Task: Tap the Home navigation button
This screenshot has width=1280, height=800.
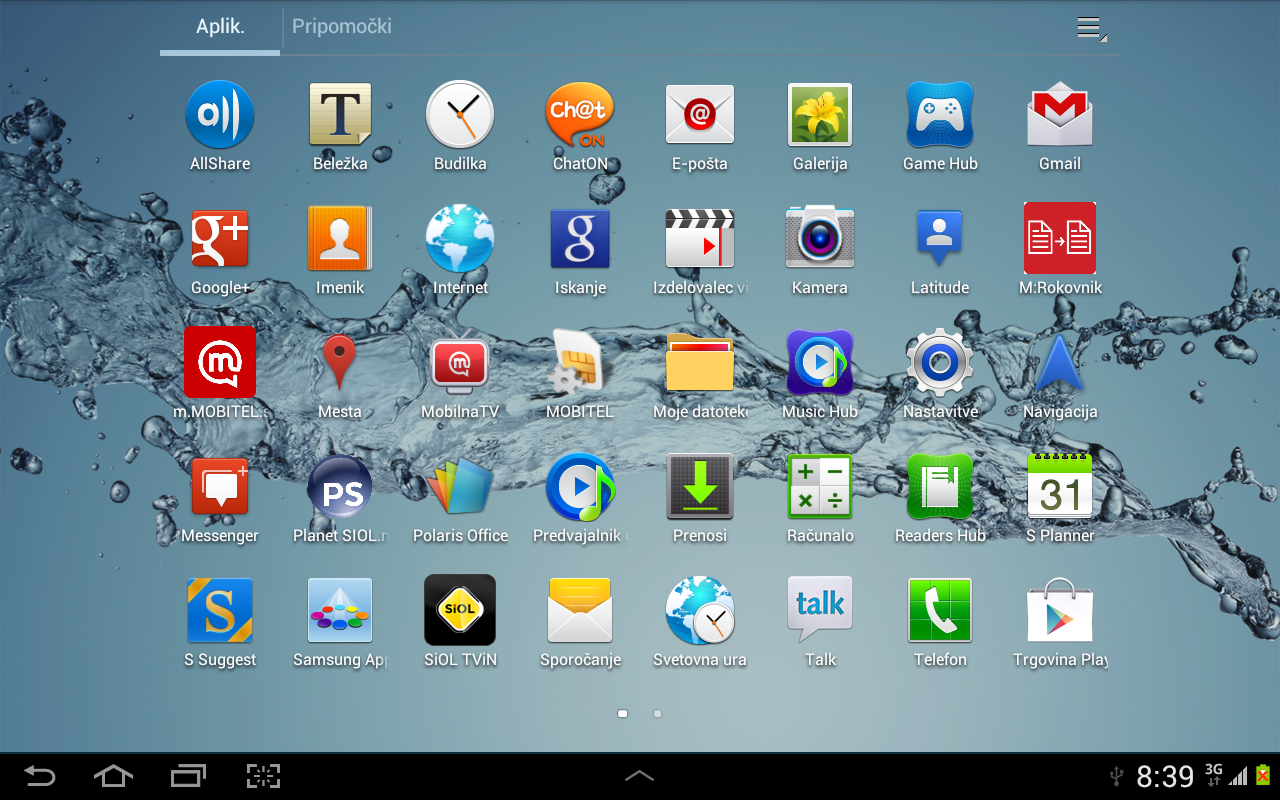Action: tap(113, 776)
